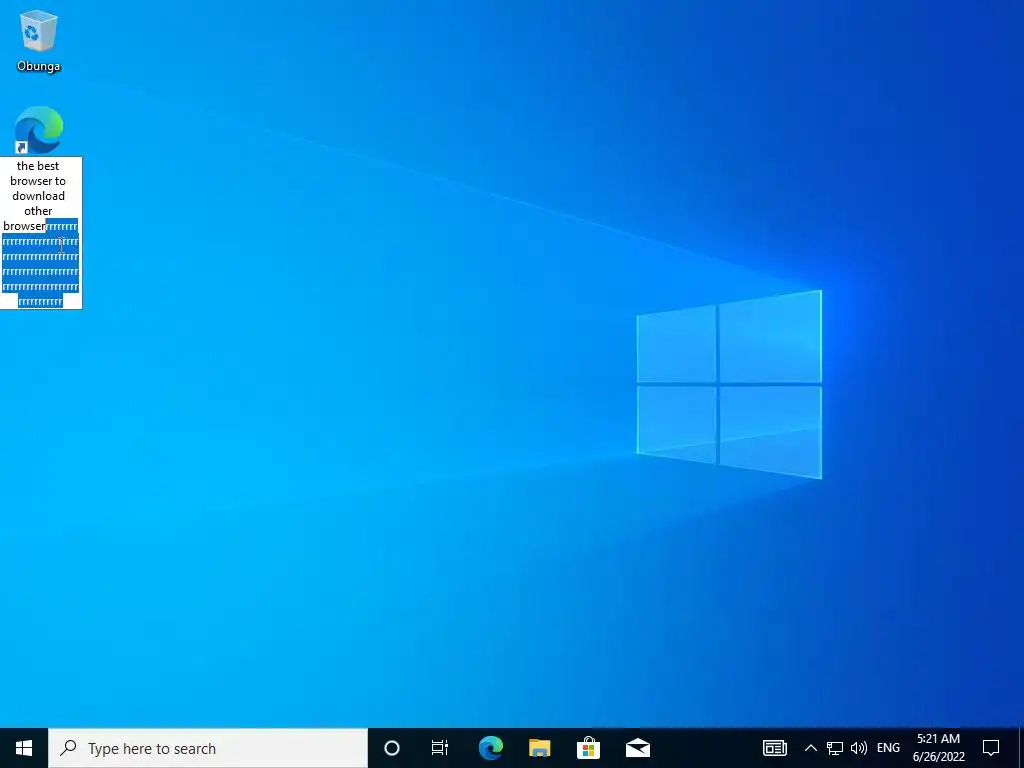The width and height of the screenshot is (1024, 768).
Task: Open News and interests in the taskbar
Action: 775,748
